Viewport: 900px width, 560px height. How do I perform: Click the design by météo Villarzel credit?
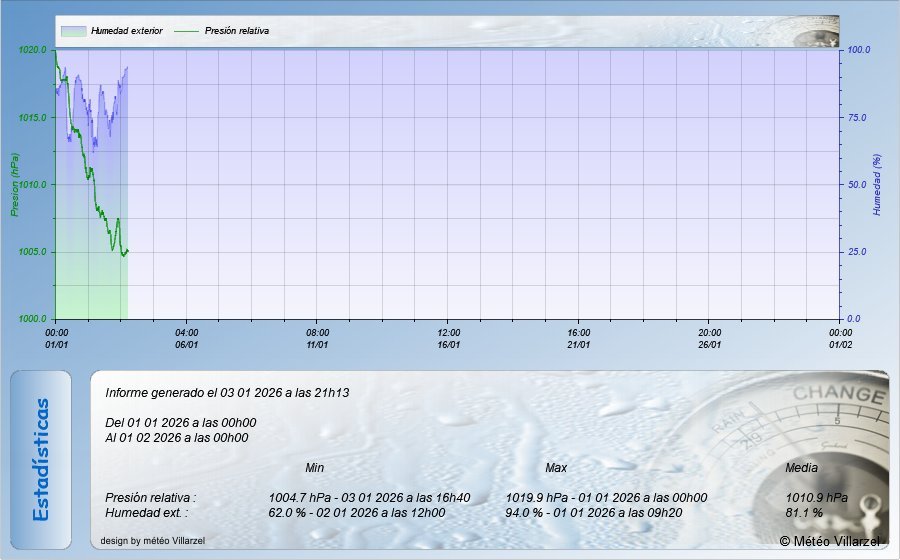tap(153, 541)
